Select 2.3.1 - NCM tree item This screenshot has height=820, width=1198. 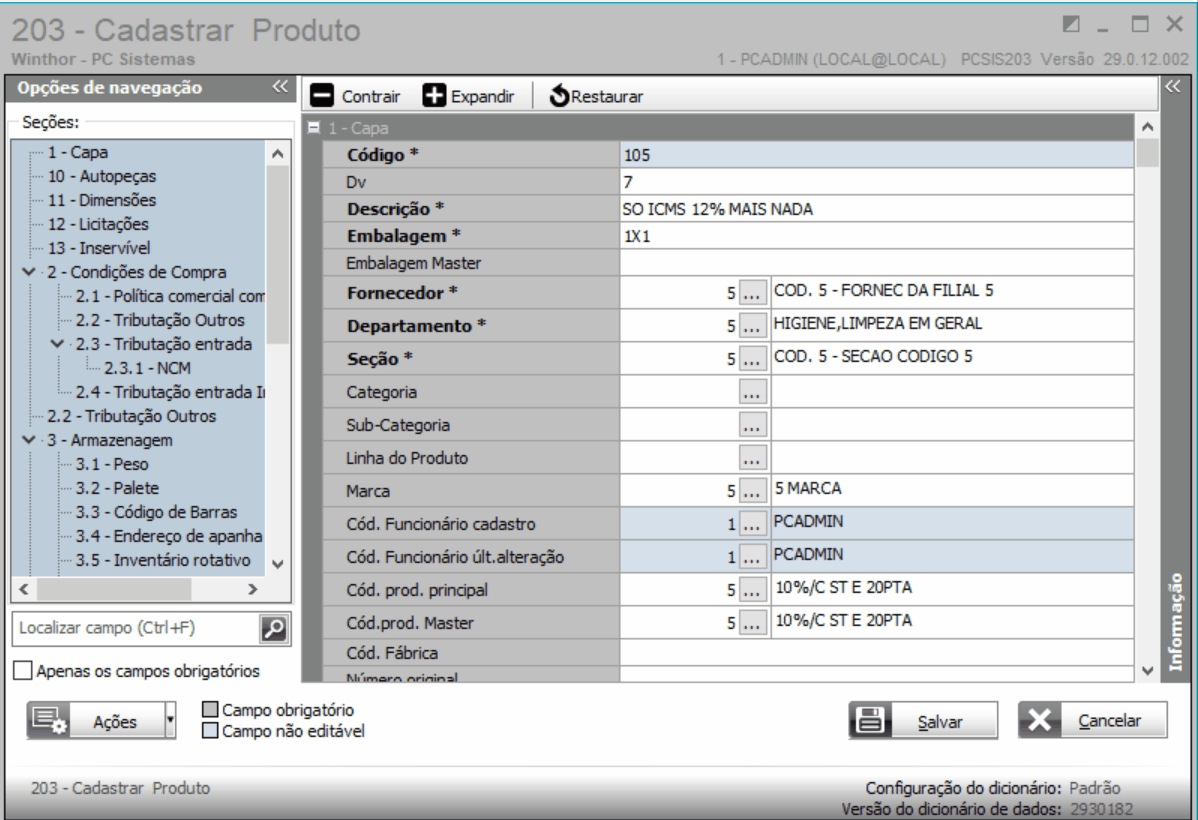147,368
